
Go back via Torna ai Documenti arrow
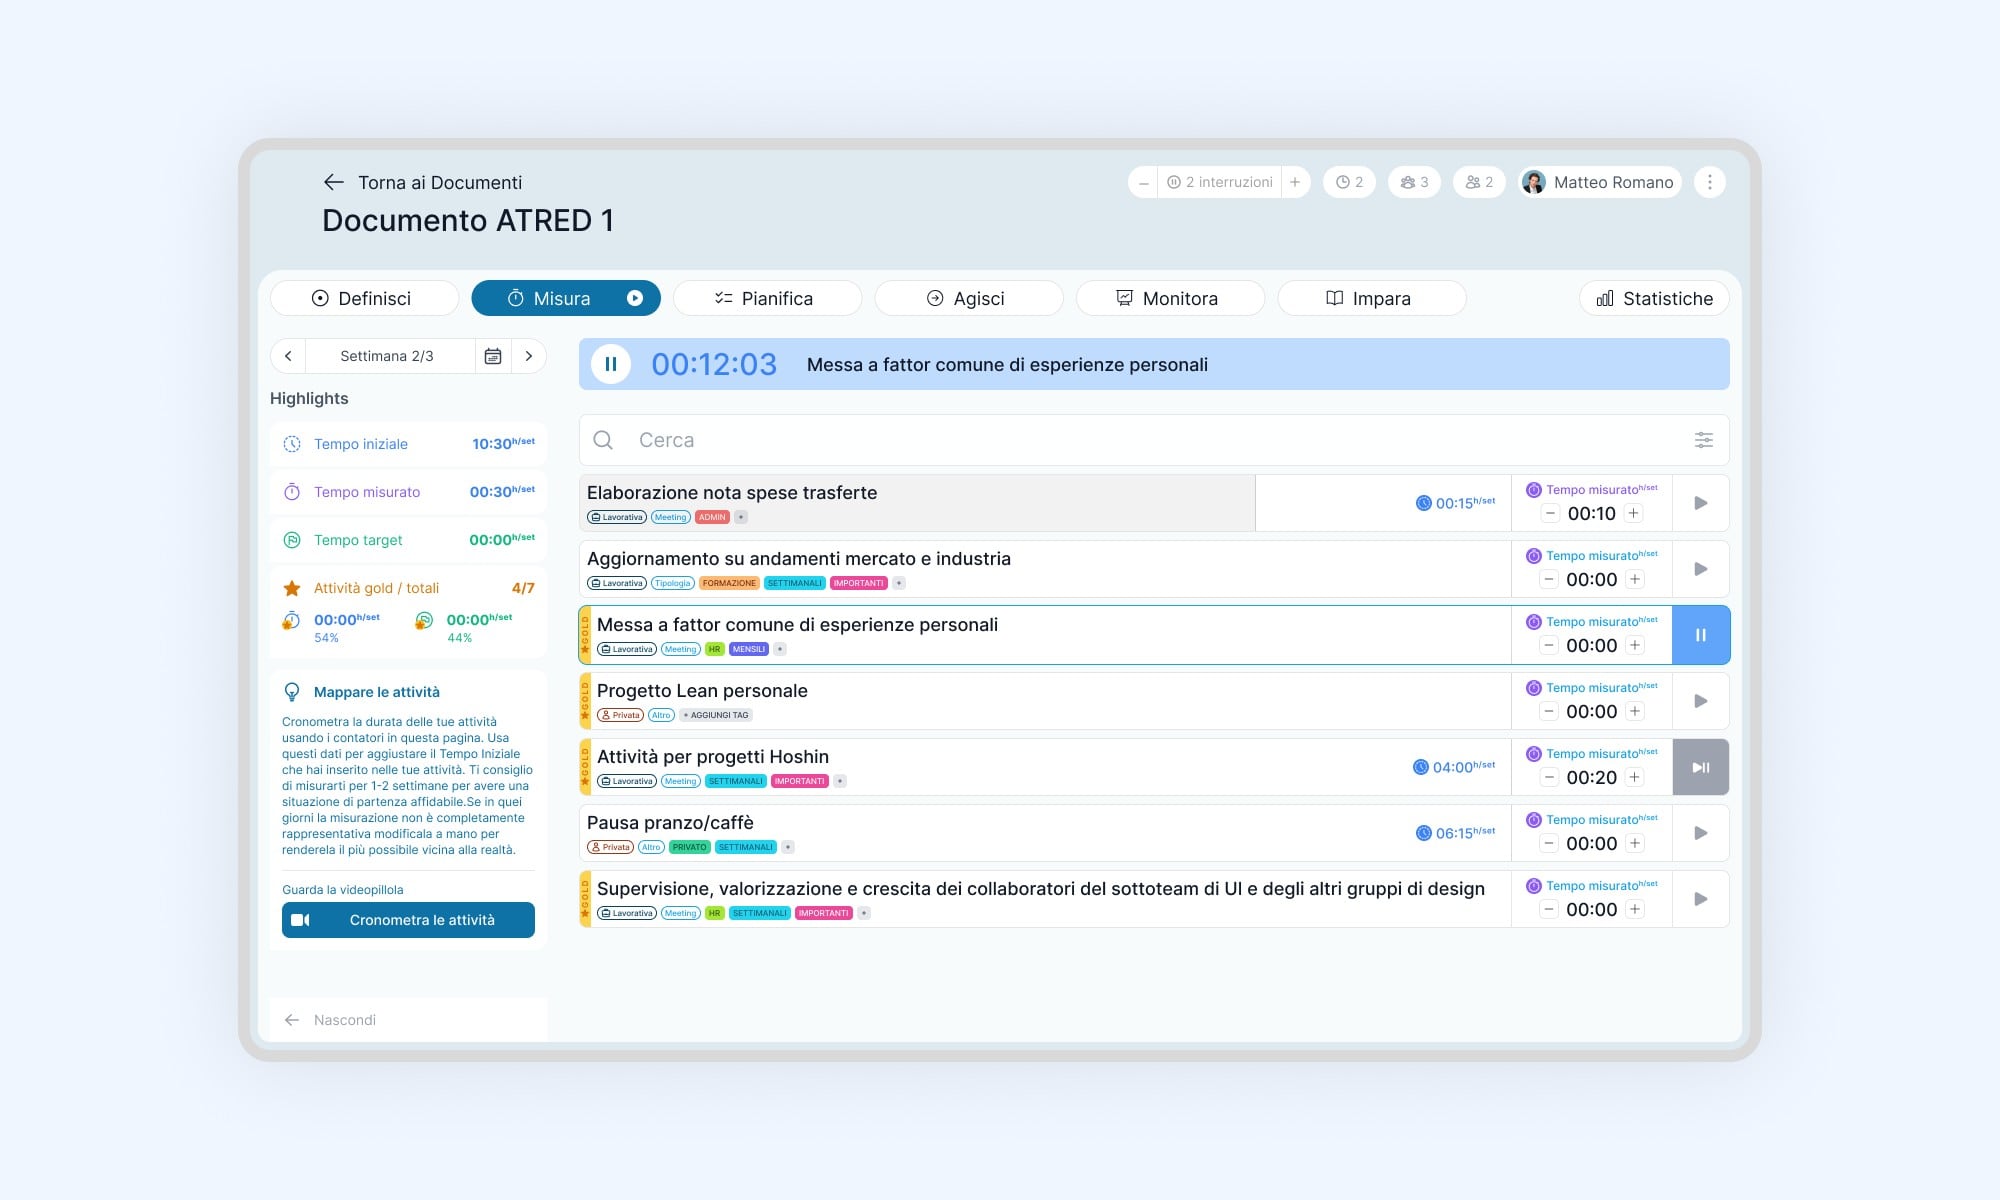click(334, 182)
